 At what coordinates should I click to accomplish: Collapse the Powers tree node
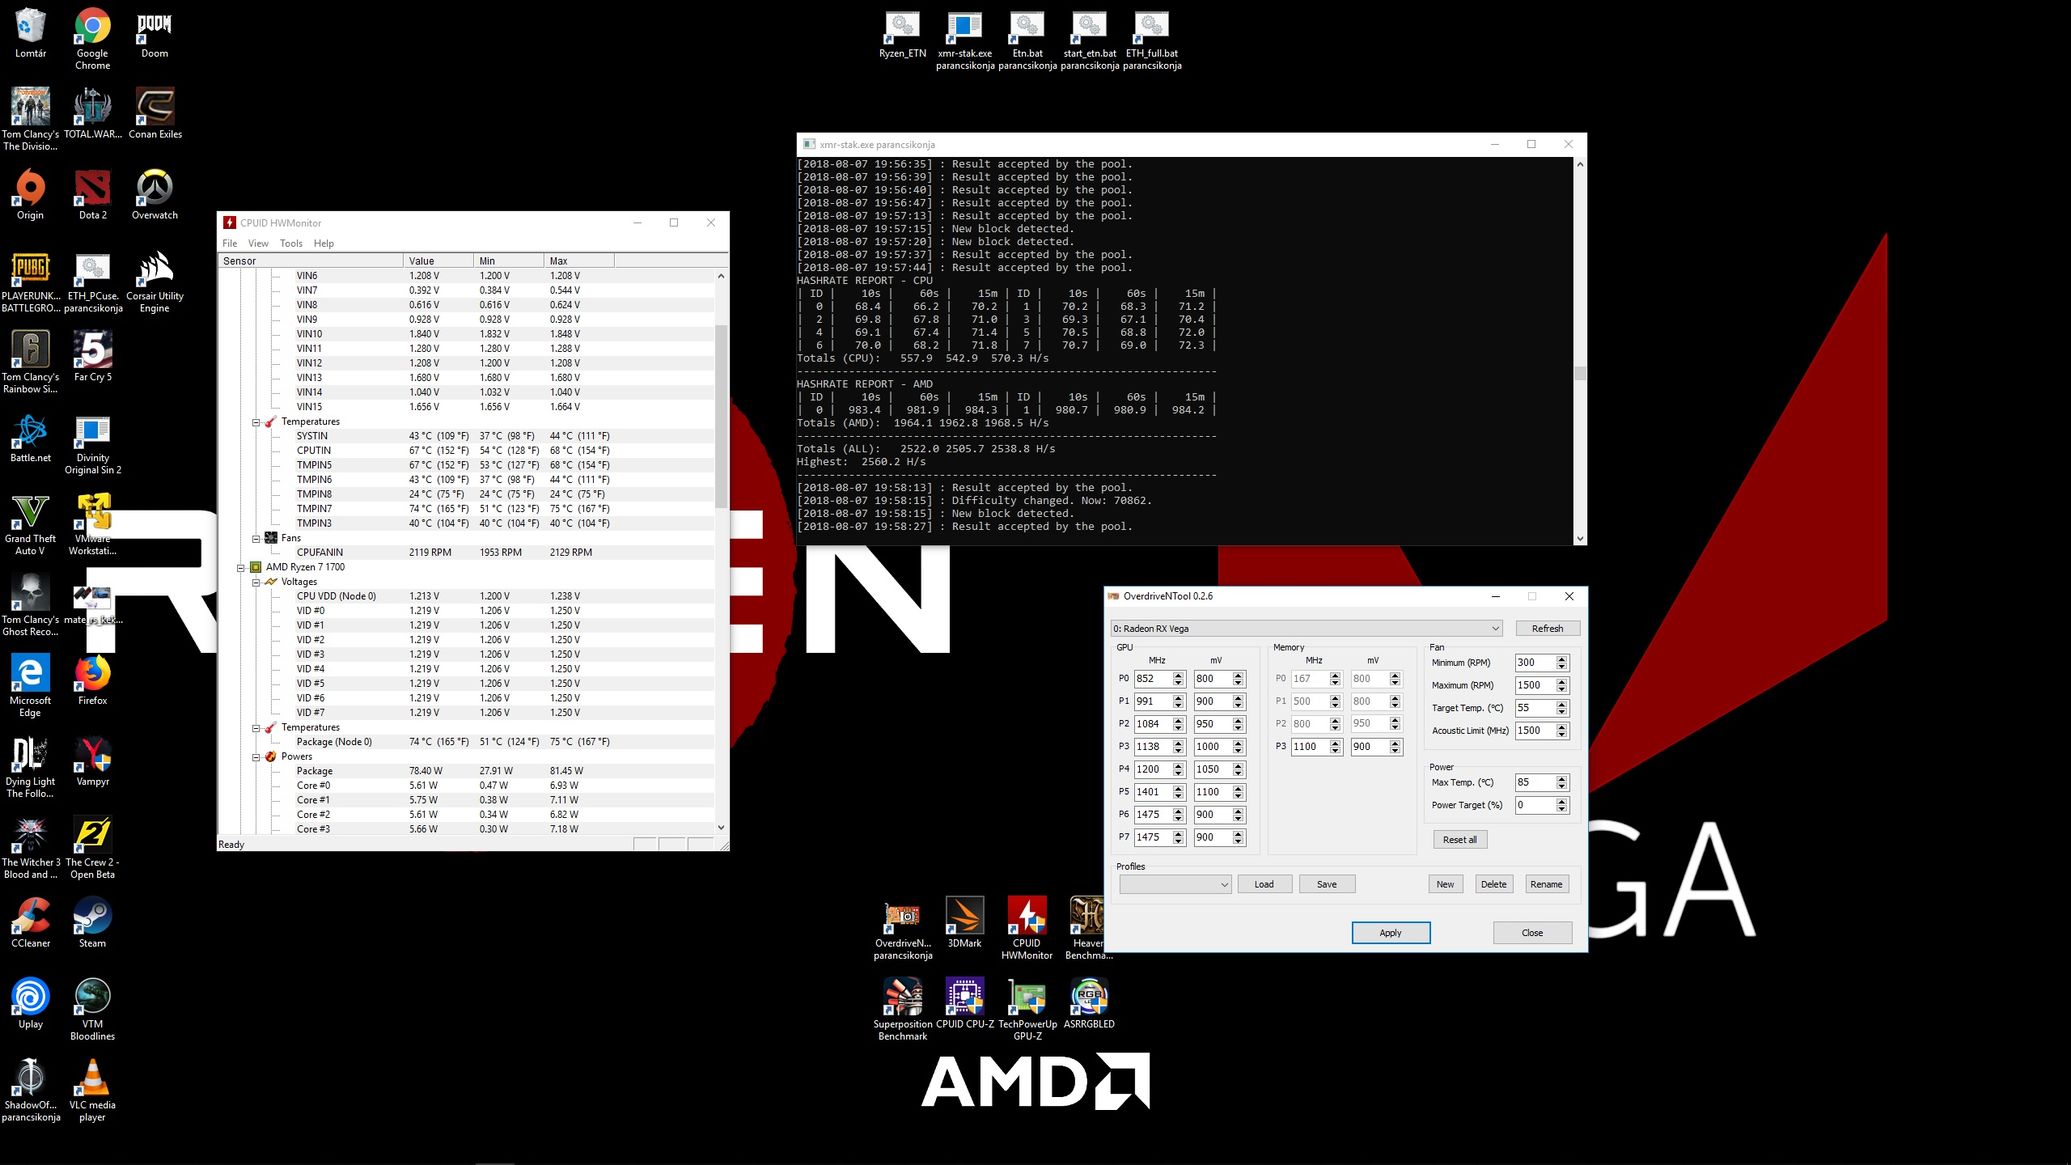(256, 757)
